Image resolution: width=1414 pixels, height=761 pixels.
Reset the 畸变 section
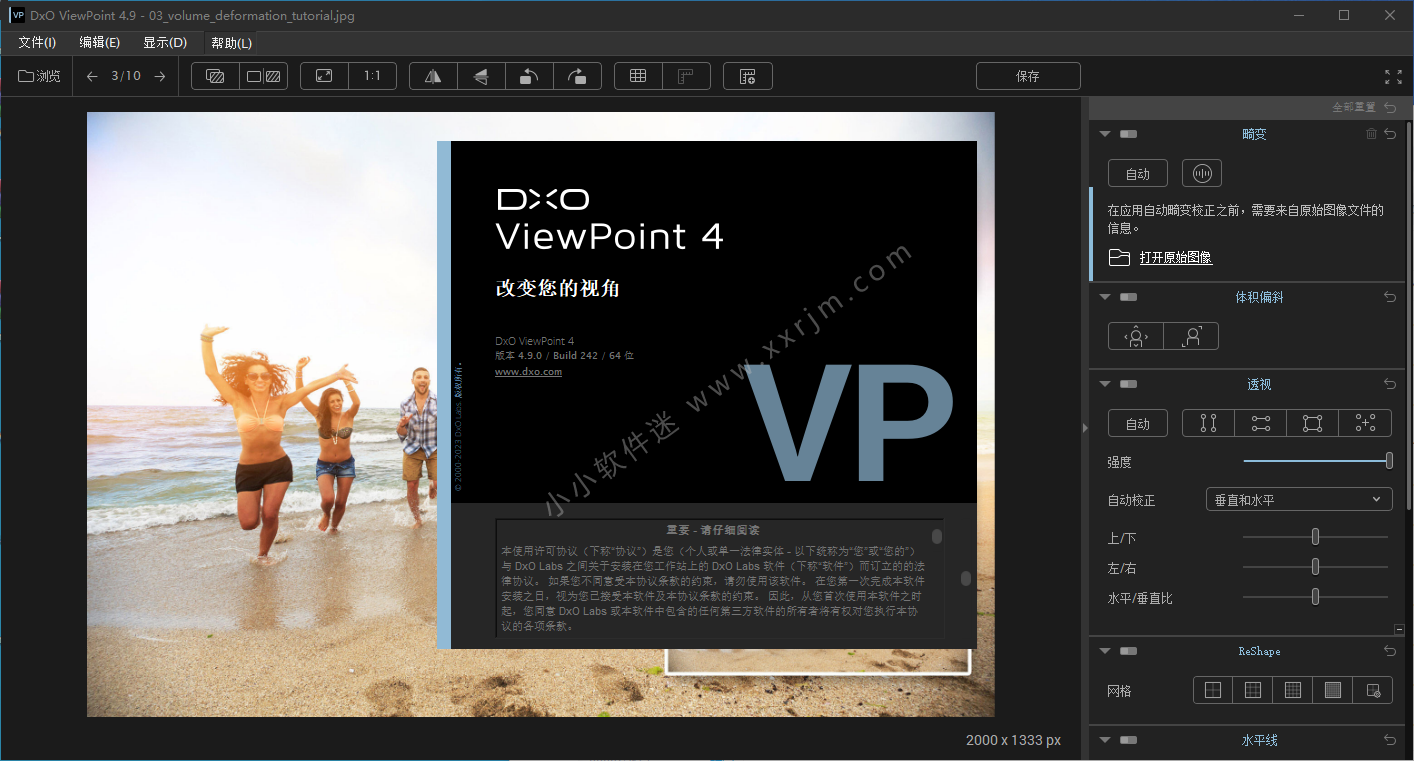[1390, 134]
